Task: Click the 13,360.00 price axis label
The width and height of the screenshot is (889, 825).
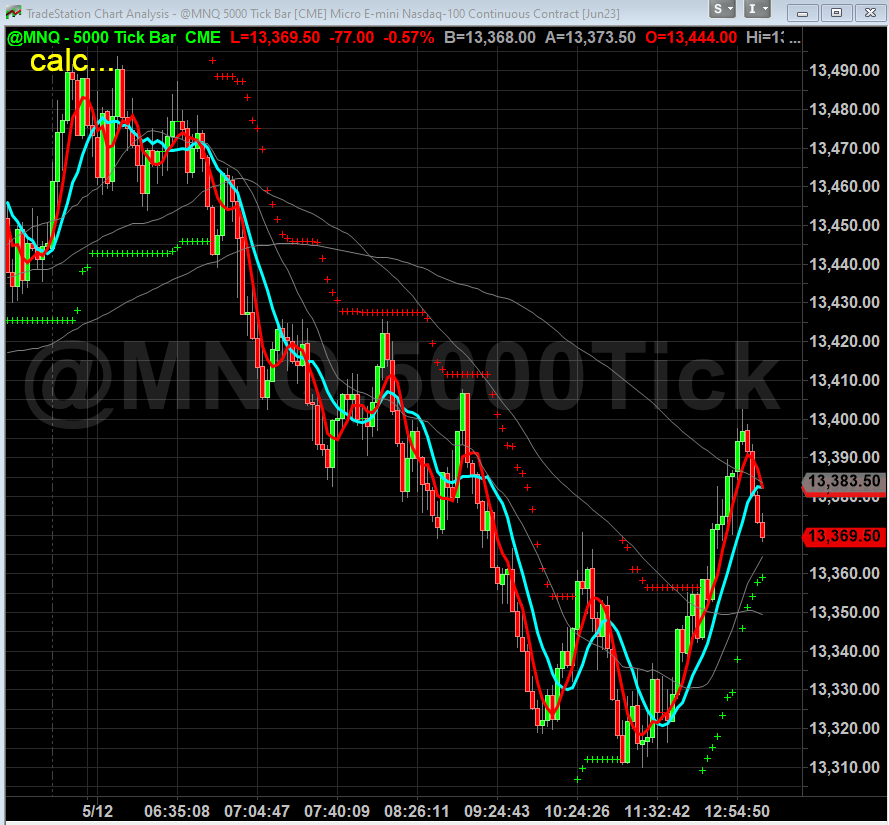Action: [844, 573]
